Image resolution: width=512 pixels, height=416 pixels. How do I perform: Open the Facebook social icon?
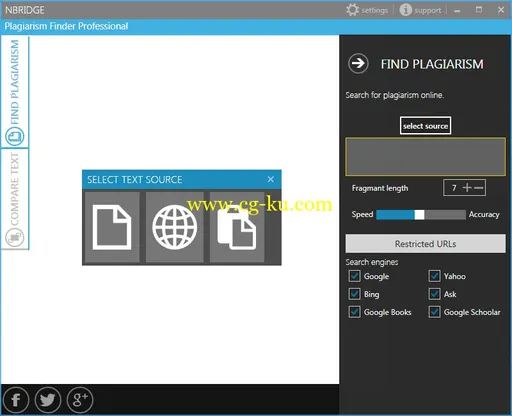pyautogui.click(x=16, y=400)
